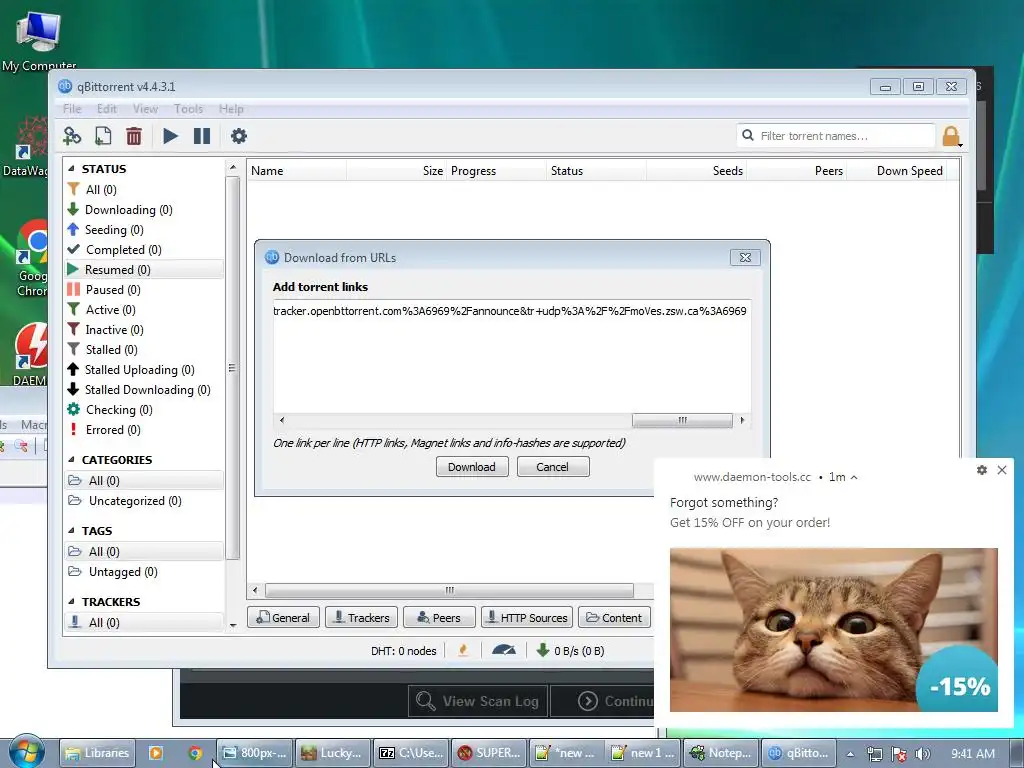The height and width of the screenshot is (768, 1024).
Task: Open the File menu
Action: point(72,108)
